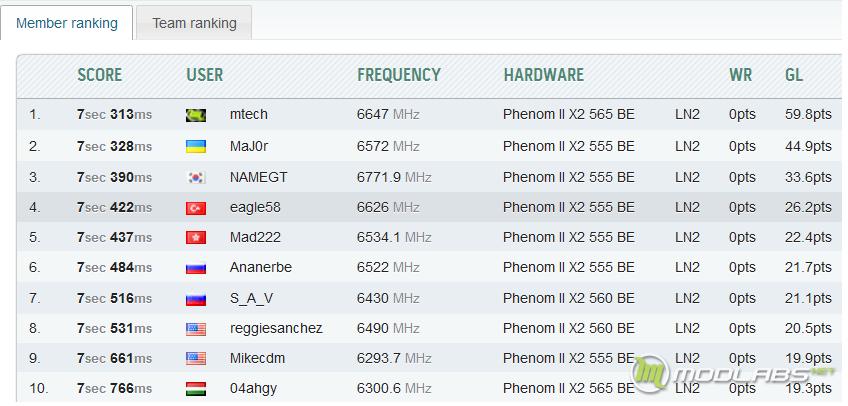Click the flag icon beside mtech

tap(196, 115)
